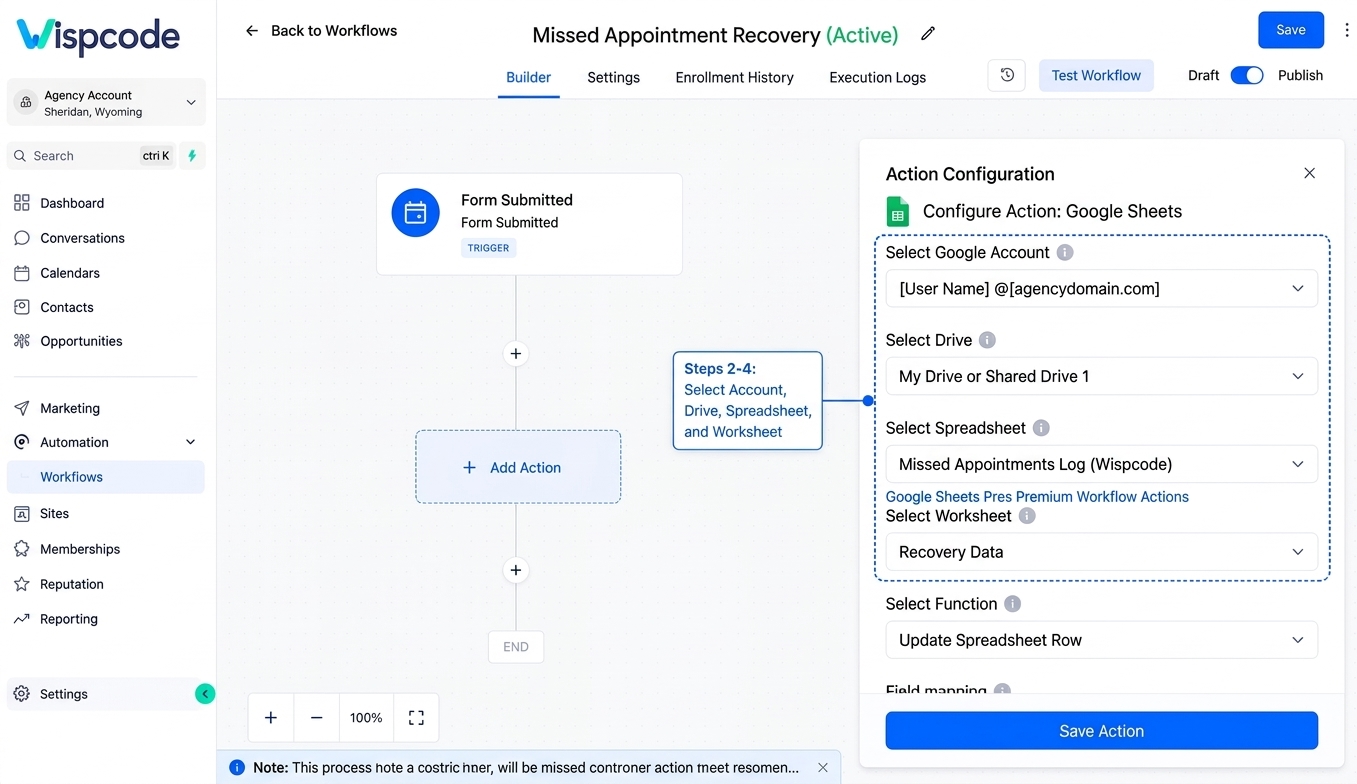Screen dimensions: 1357x784
Task: Click the Memberships icon in sidebar
Action: click(22, 549)
